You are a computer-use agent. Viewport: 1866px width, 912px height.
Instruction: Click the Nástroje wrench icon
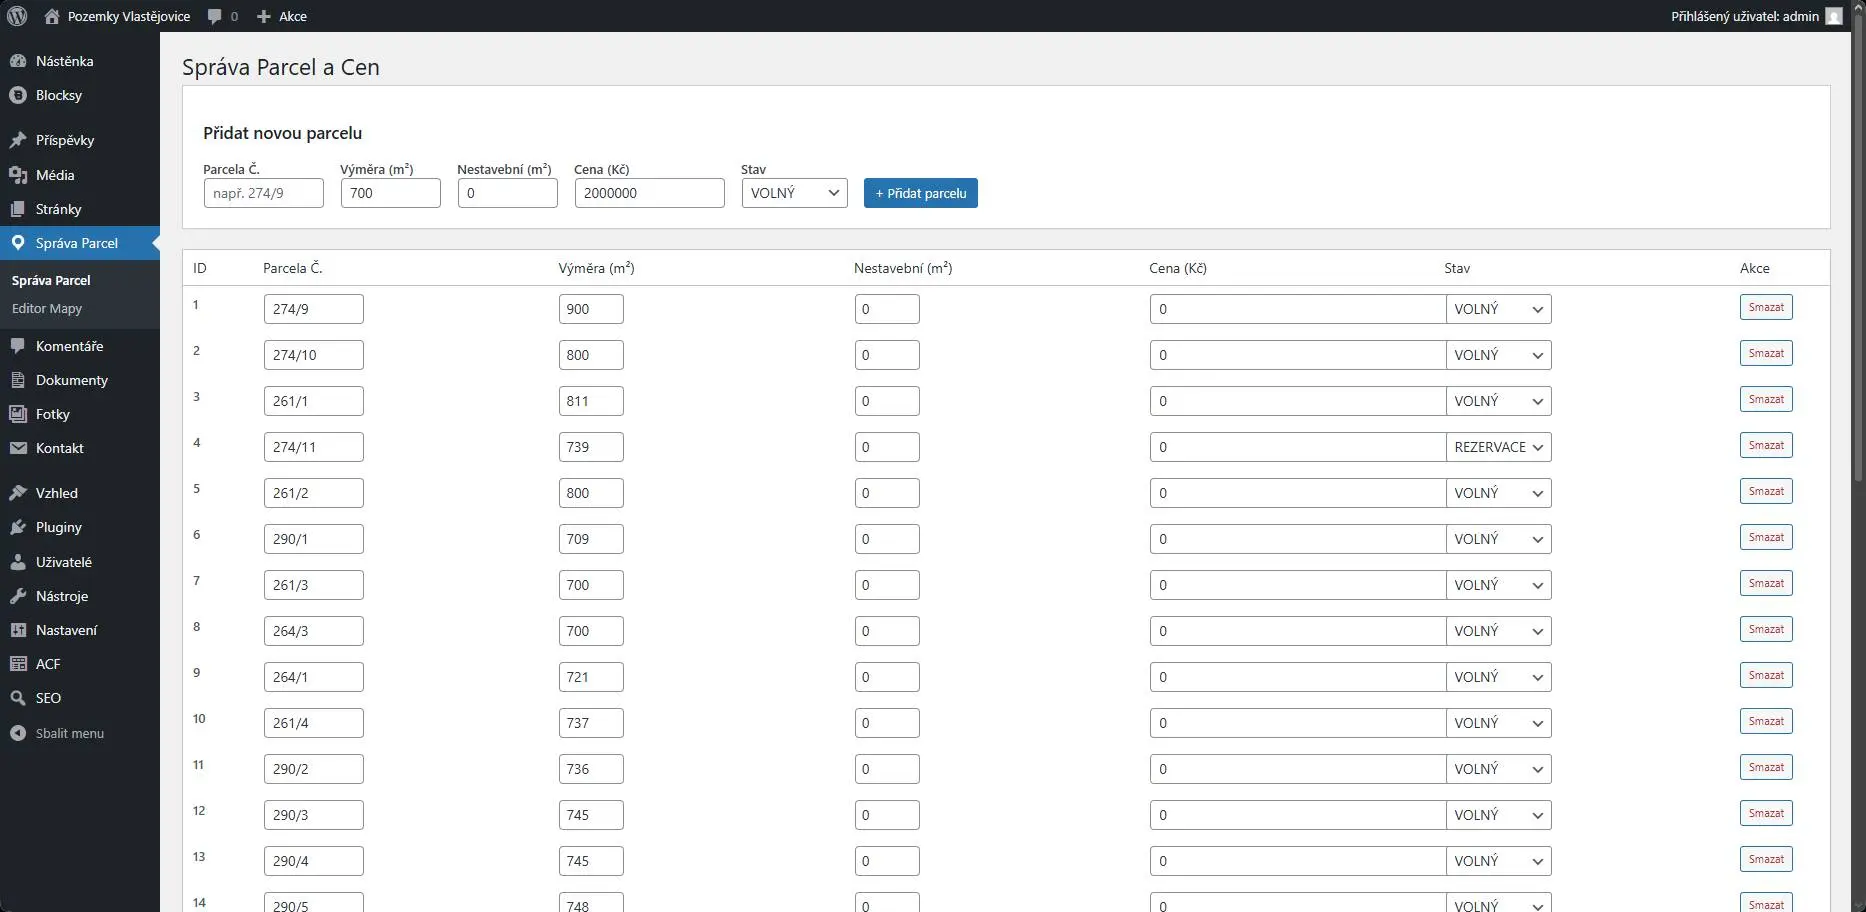[18, 596]
